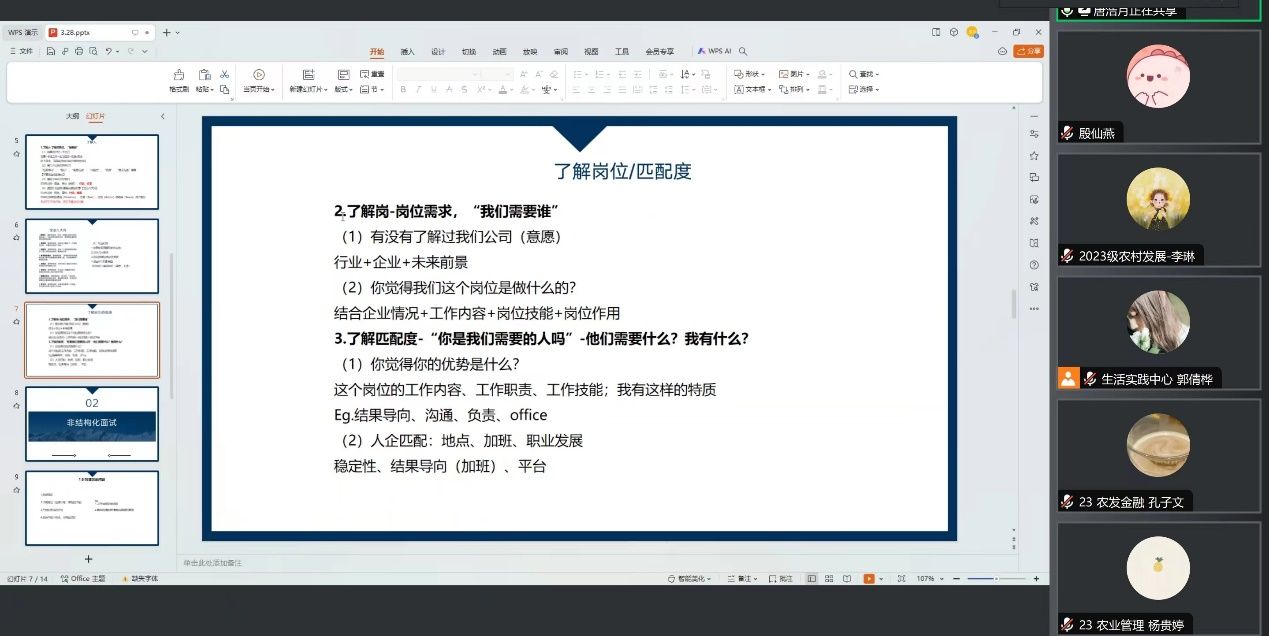Open the 插入 ribbon tab
The image size is (1269, 636).
pyautogui.click(x=407, y=51)
